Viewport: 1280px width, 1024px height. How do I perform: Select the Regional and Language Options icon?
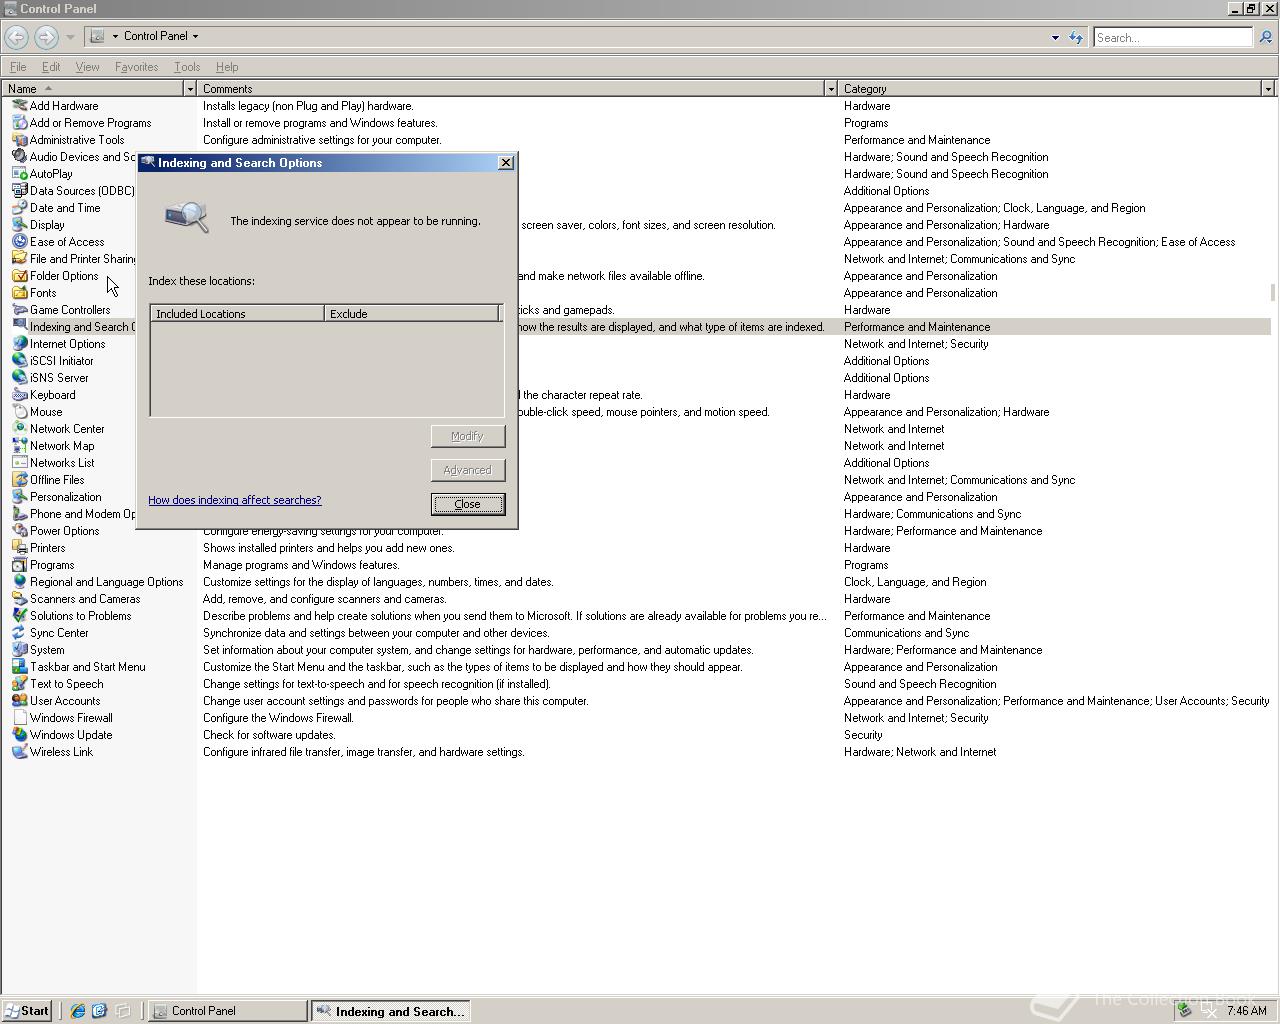[19, 582]
